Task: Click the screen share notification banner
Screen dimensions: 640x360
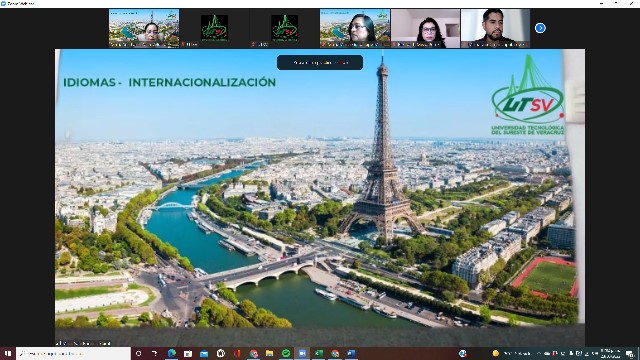Action: coord(320,62)
